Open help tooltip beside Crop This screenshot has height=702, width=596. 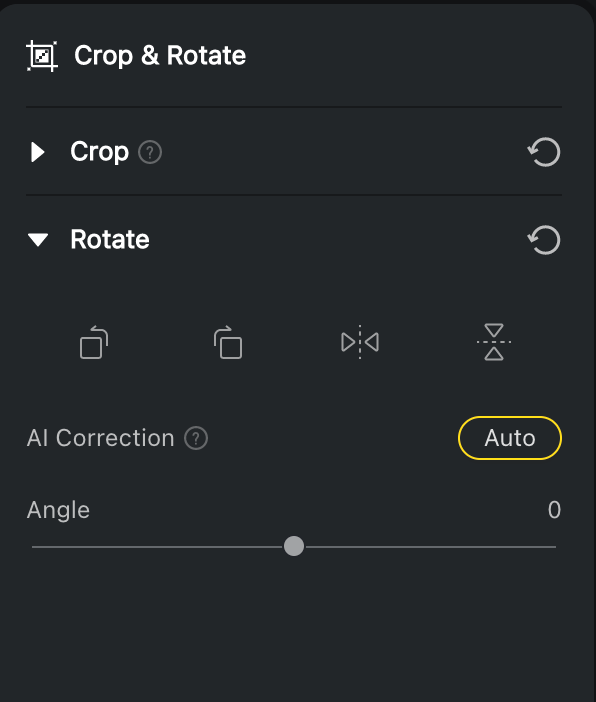point(150,152)
